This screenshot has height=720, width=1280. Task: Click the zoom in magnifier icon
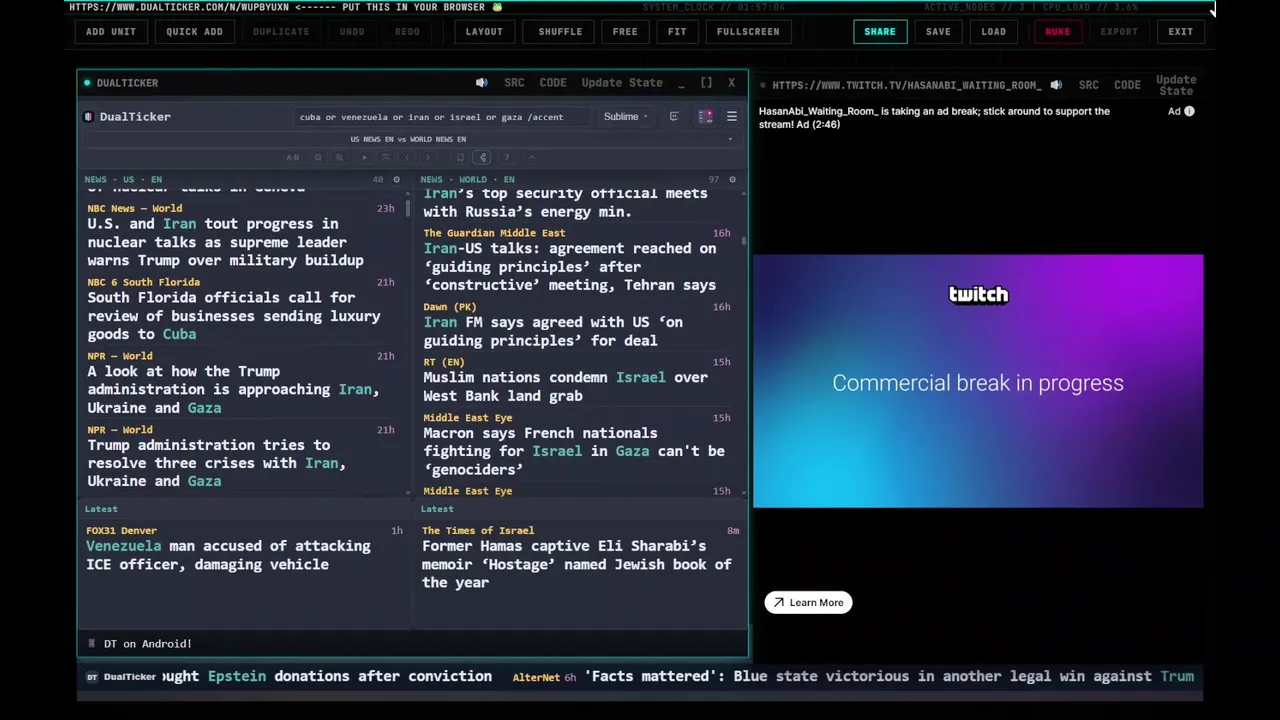(339, 157)
